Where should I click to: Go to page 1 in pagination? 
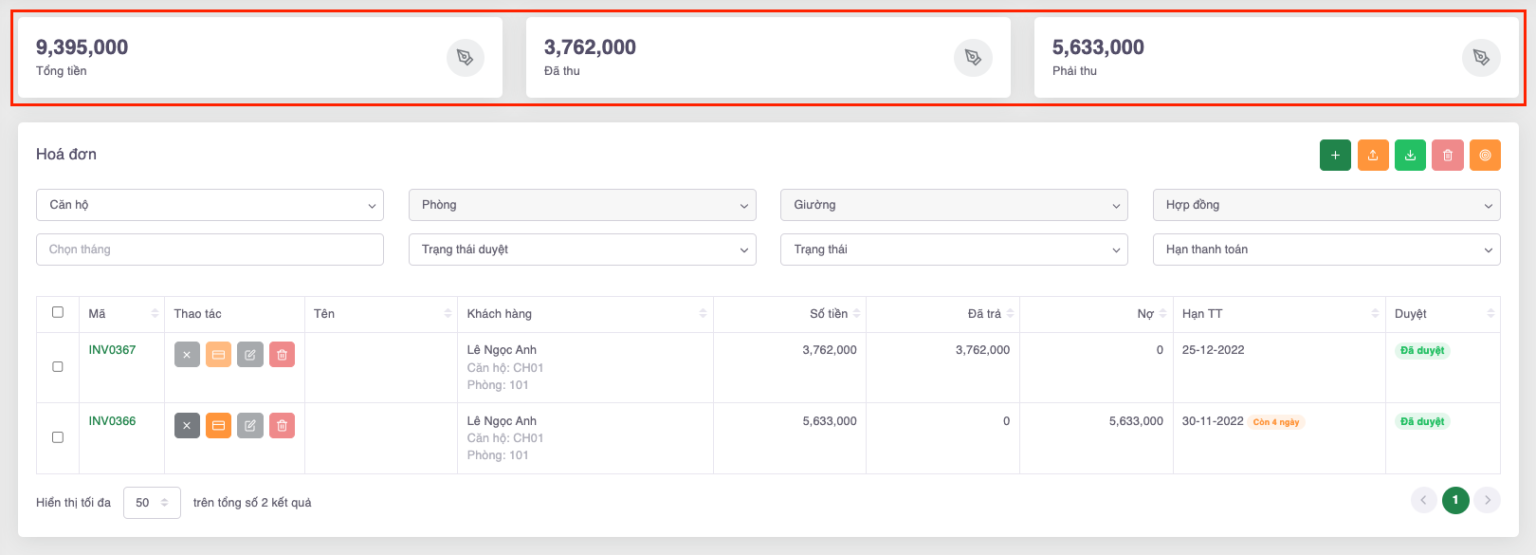coord(1455,500)
